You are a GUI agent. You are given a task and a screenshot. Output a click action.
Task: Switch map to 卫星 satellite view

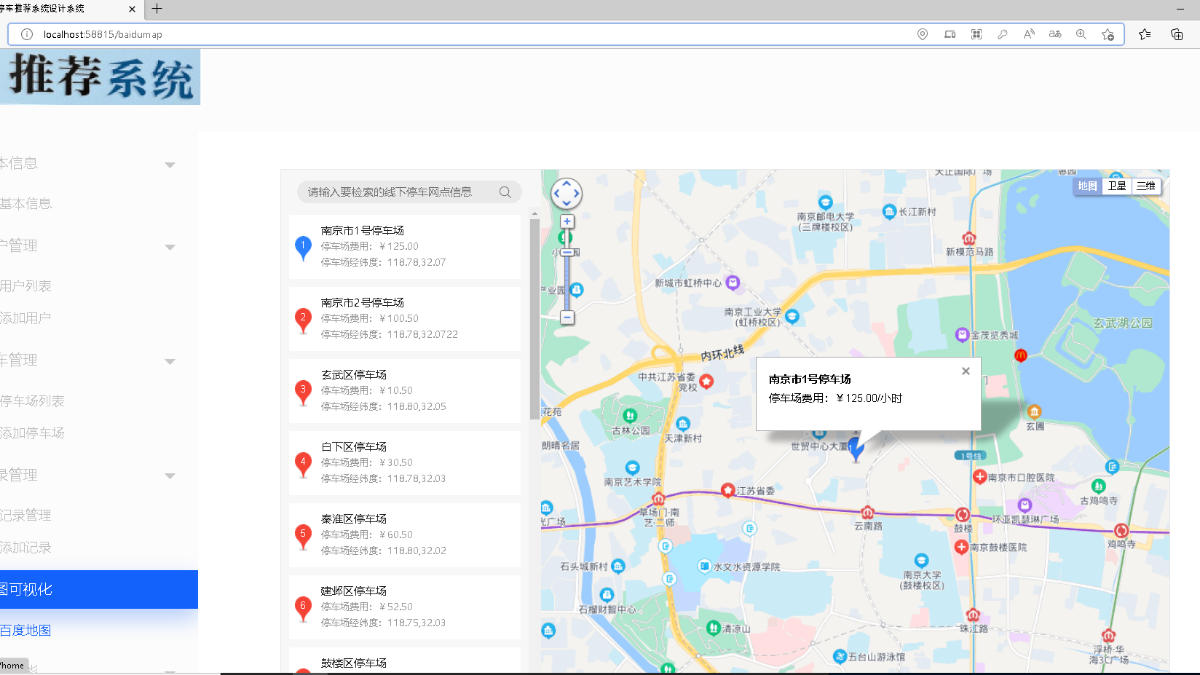click(x=1116, y=186)
